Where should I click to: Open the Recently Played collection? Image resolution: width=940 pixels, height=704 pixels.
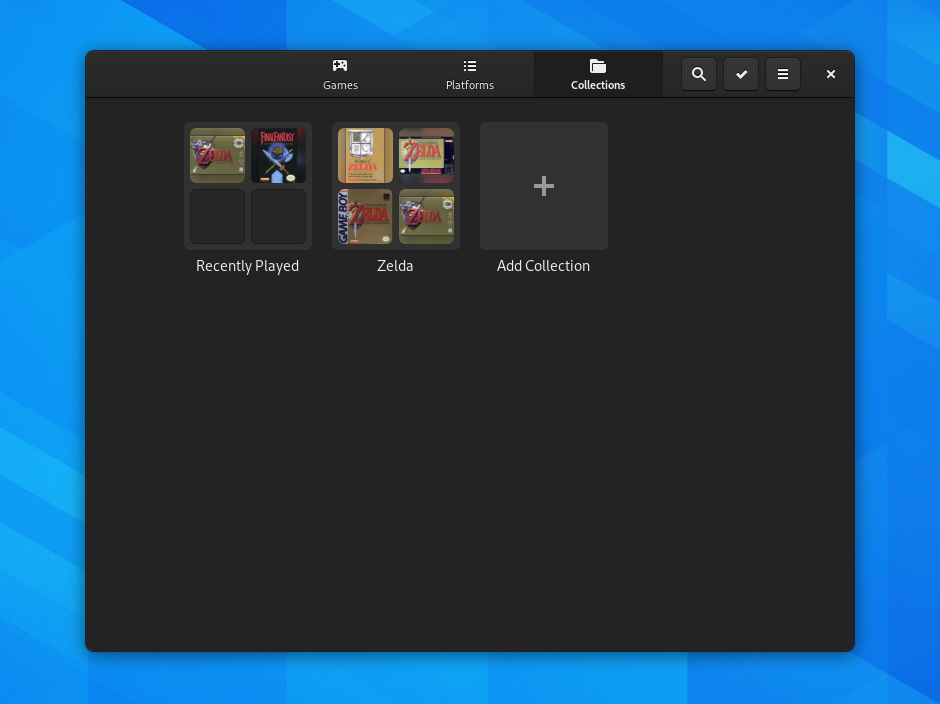point(247,186)
